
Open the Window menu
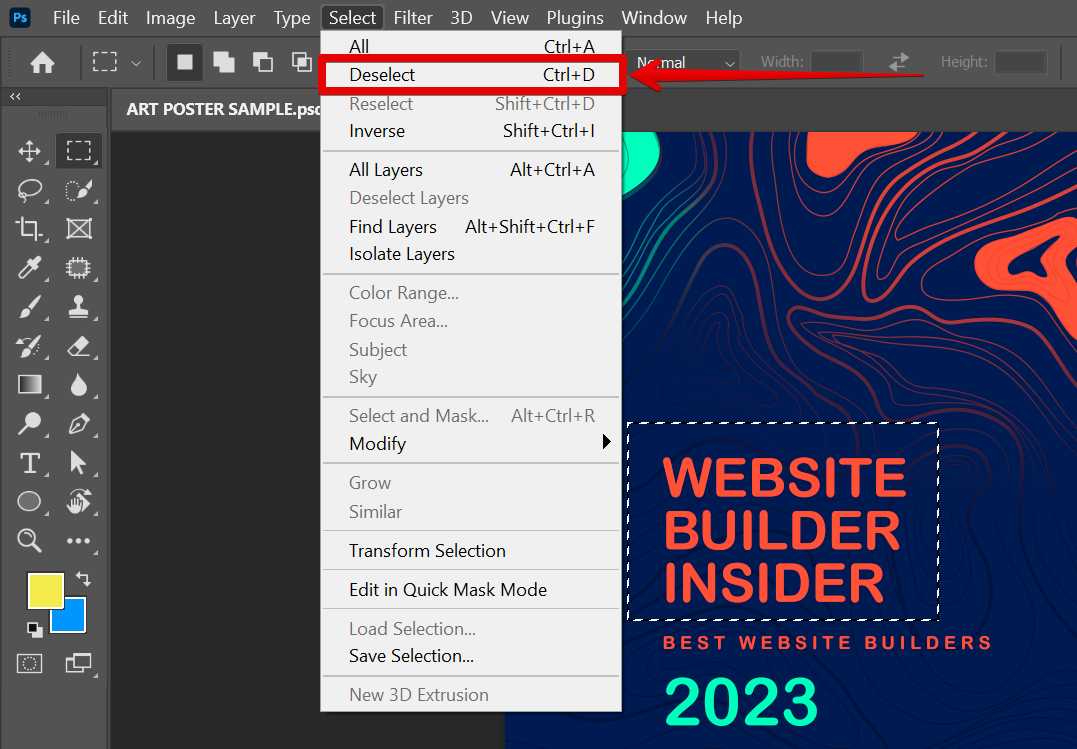[x=653, y=17]
